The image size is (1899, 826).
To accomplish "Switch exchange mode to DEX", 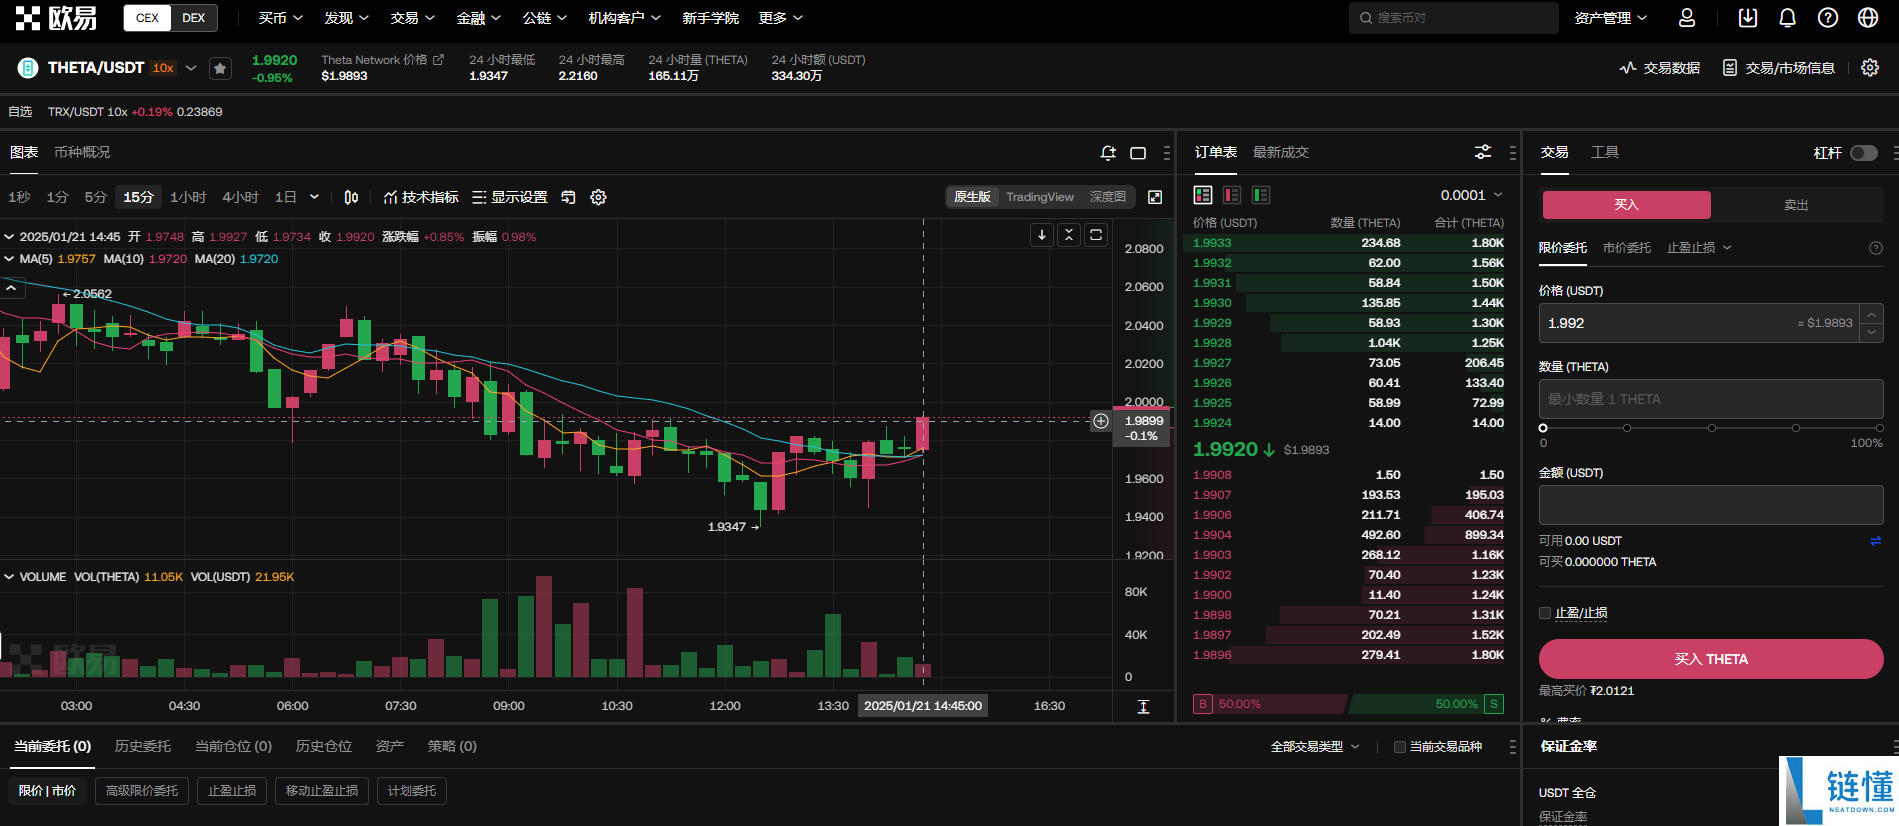I will coord(194,18).
